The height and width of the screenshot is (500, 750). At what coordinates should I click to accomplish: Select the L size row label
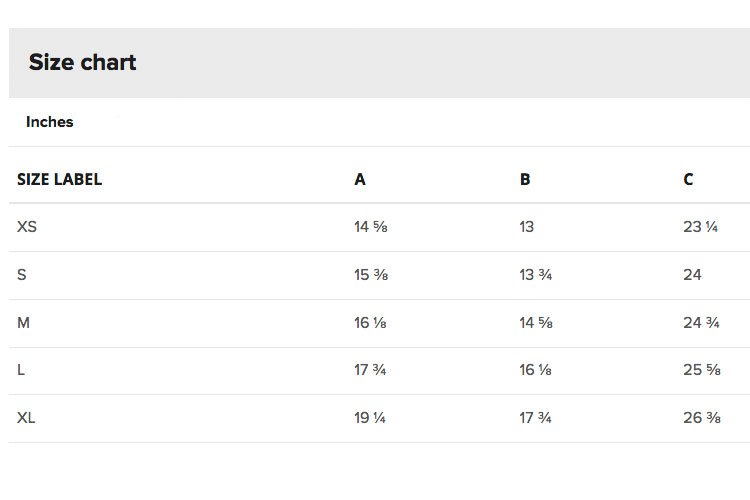tap(21, 370)
